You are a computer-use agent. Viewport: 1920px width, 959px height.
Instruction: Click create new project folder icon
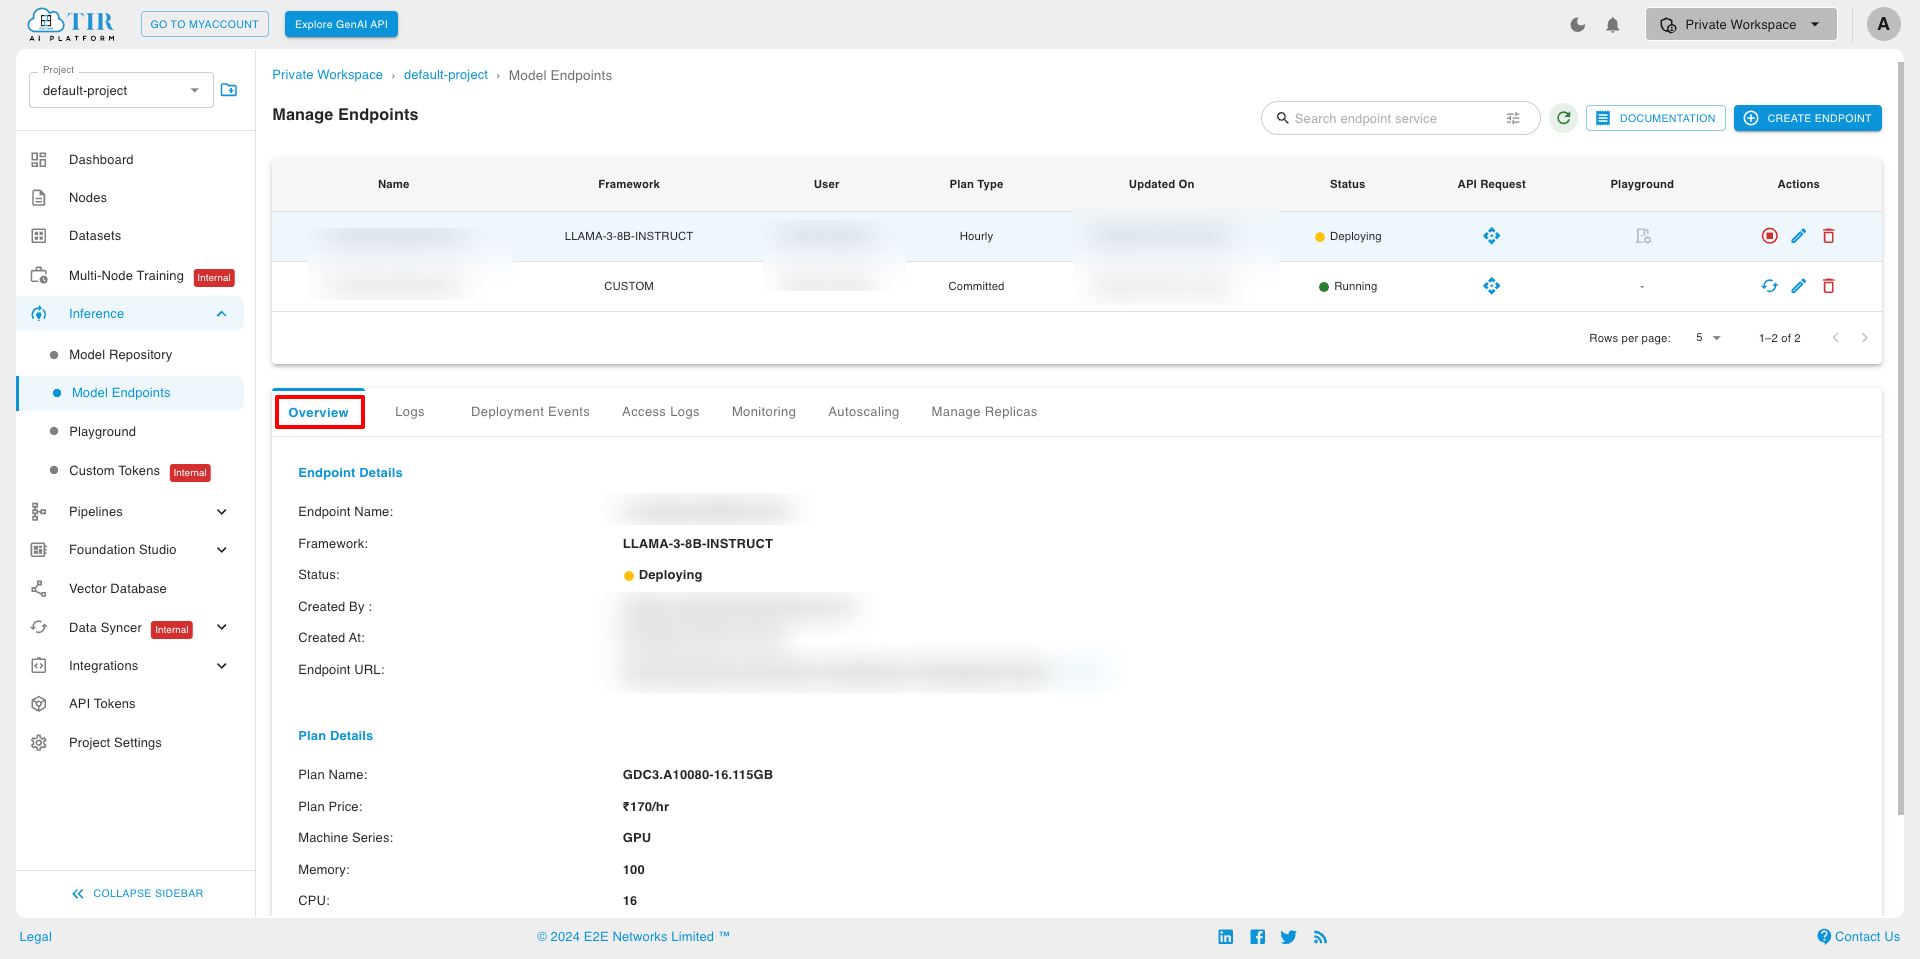click(229, 90)
